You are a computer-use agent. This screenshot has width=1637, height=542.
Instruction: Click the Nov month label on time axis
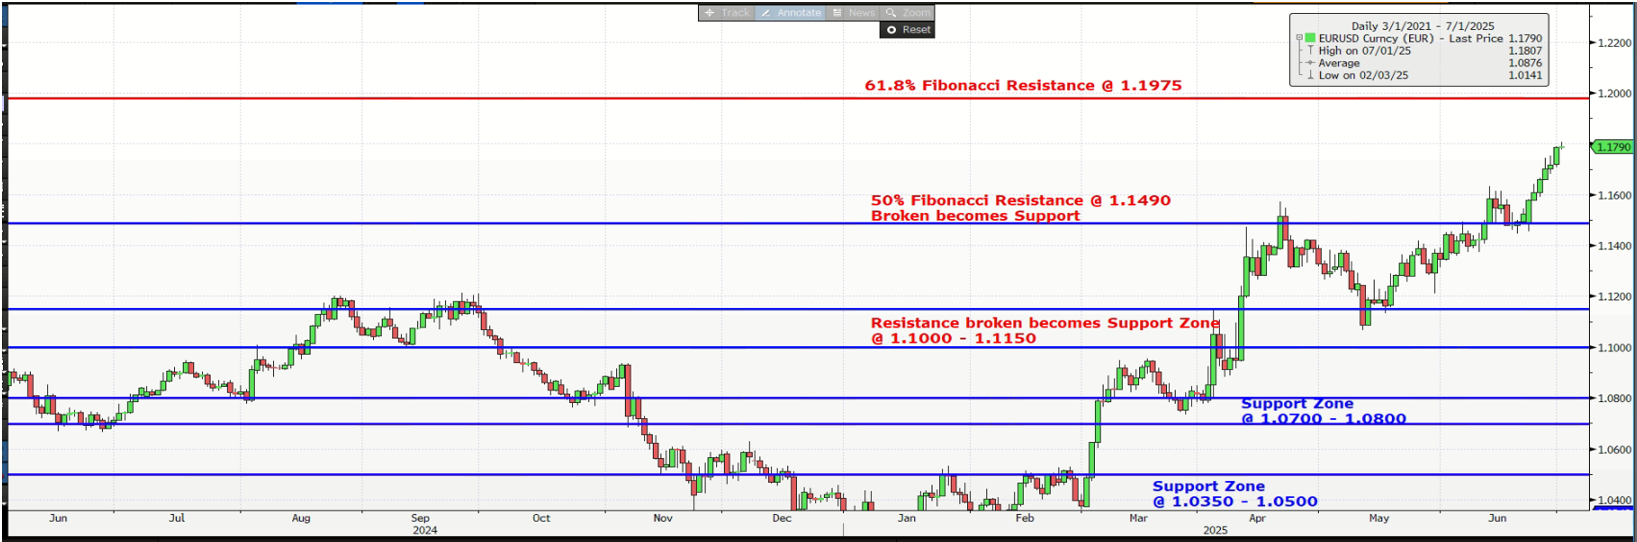pos(663,518)
